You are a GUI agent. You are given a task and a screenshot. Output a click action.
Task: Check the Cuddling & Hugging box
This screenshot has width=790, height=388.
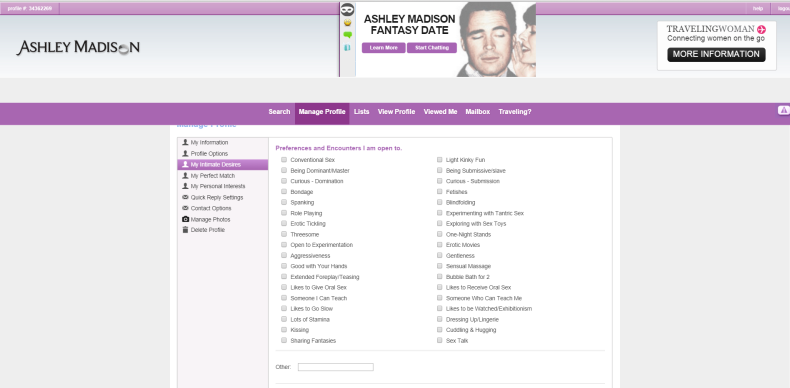[439, 330]
